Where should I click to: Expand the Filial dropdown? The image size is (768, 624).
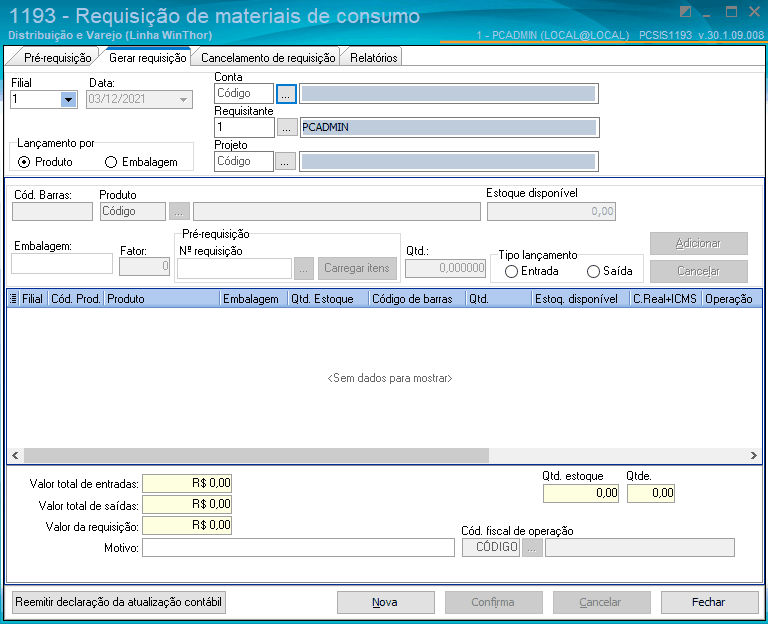point(69,99)
